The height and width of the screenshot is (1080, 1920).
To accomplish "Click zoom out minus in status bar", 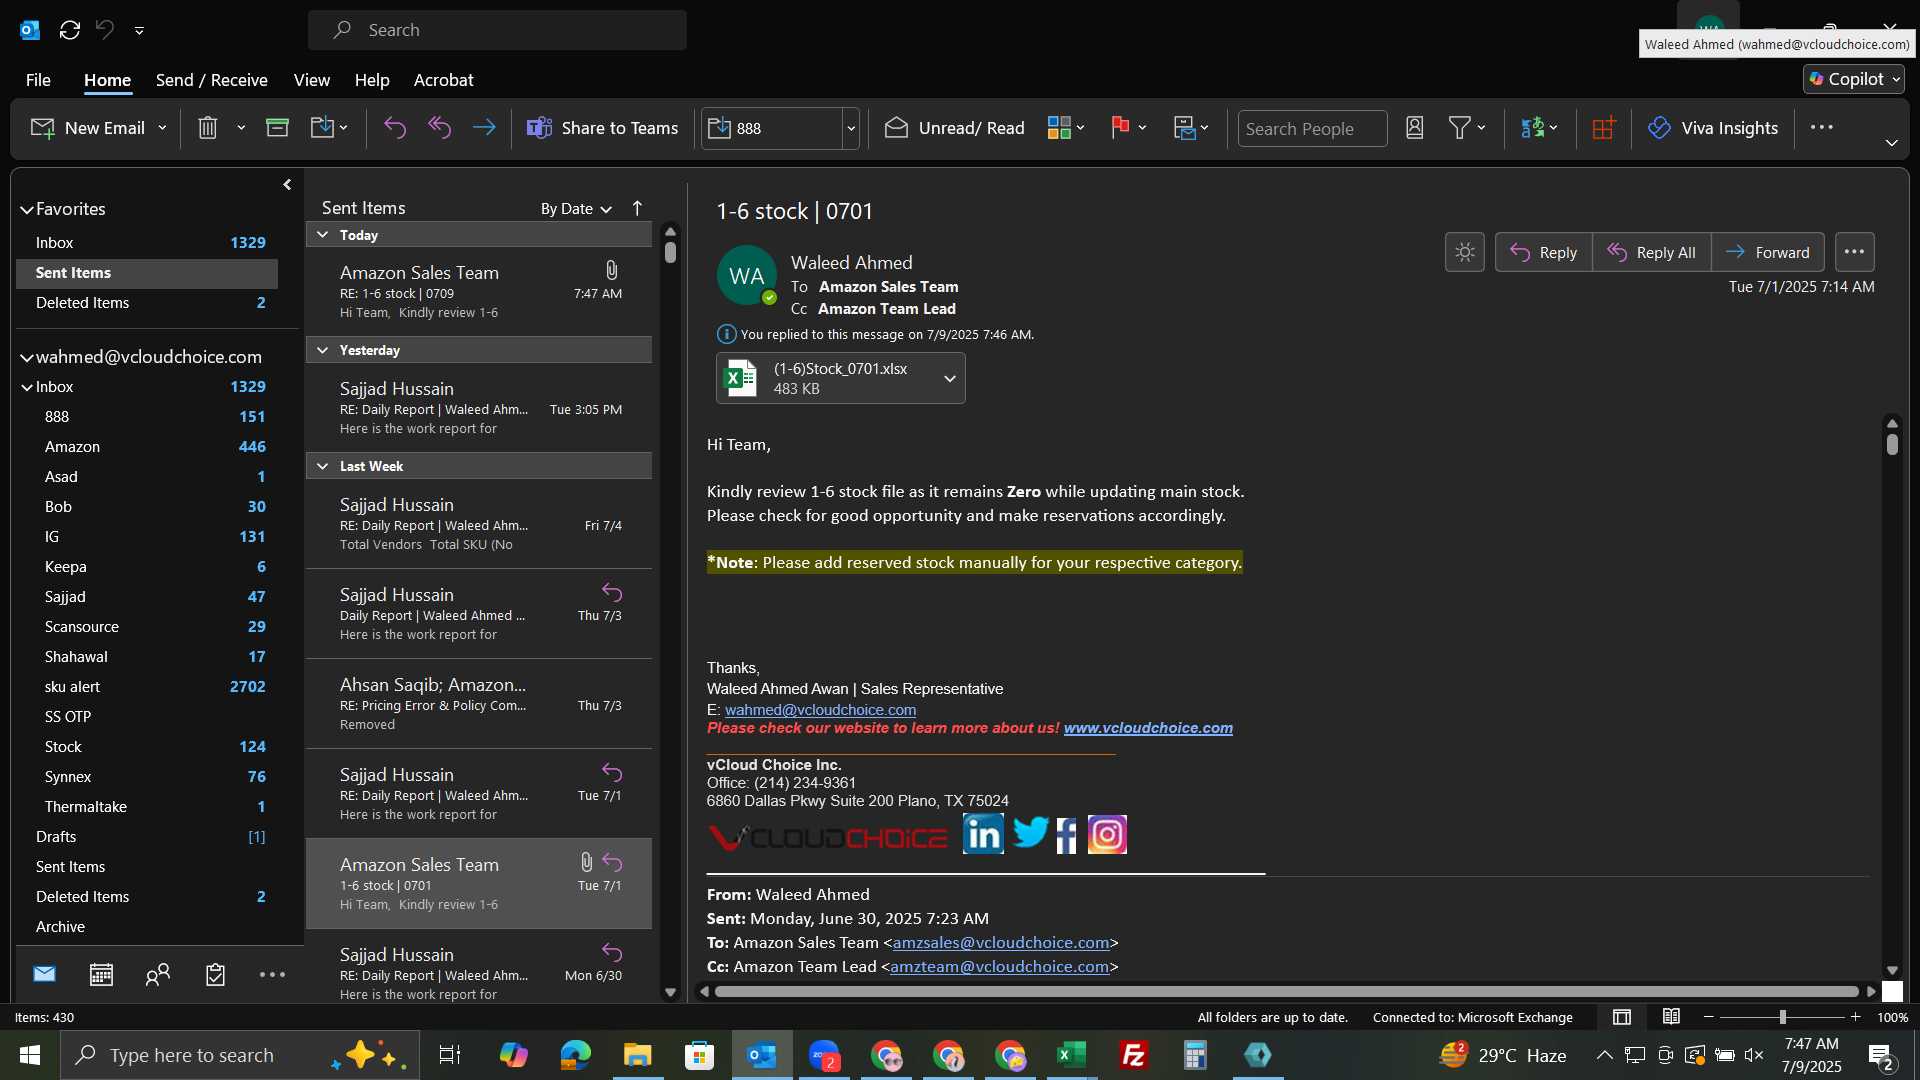I will pyautogui.click(x=1709, y=1017).
